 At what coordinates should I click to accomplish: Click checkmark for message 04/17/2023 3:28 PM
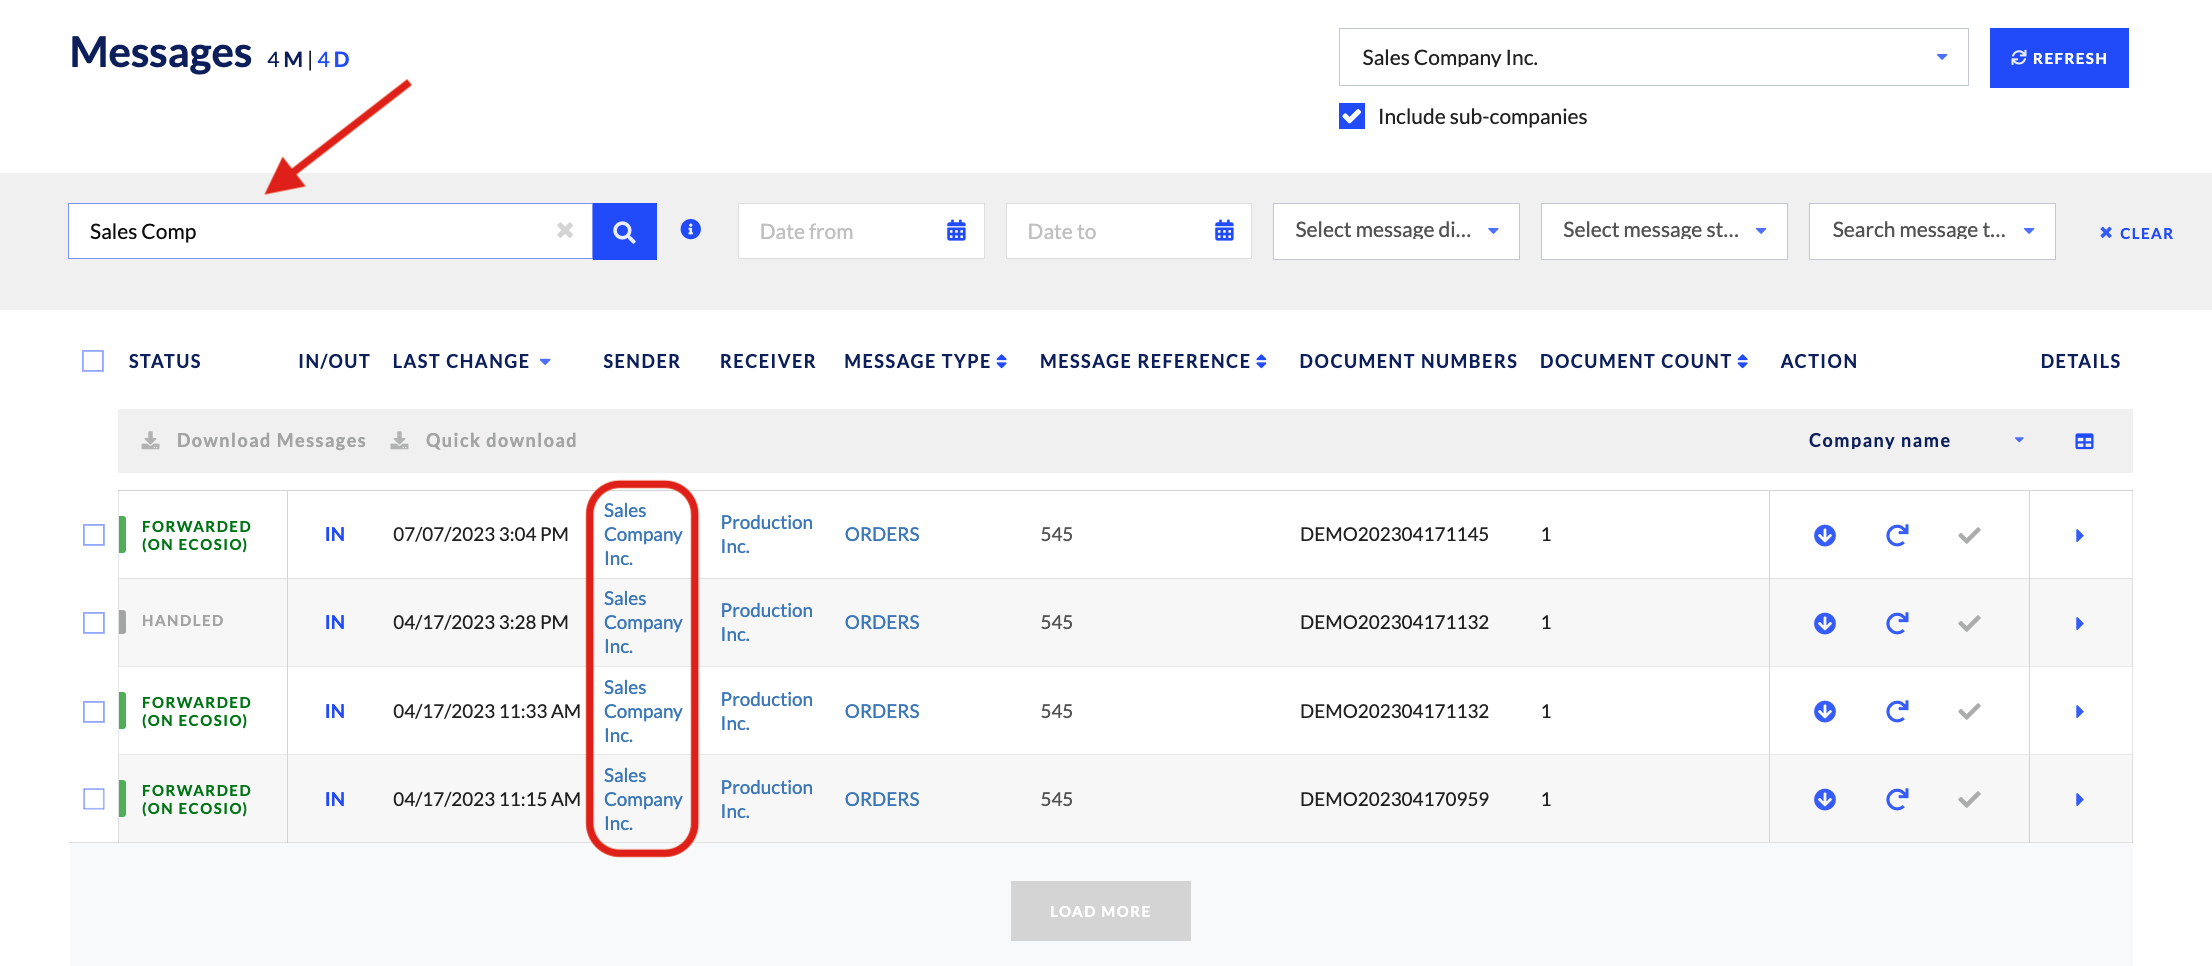1969,623
